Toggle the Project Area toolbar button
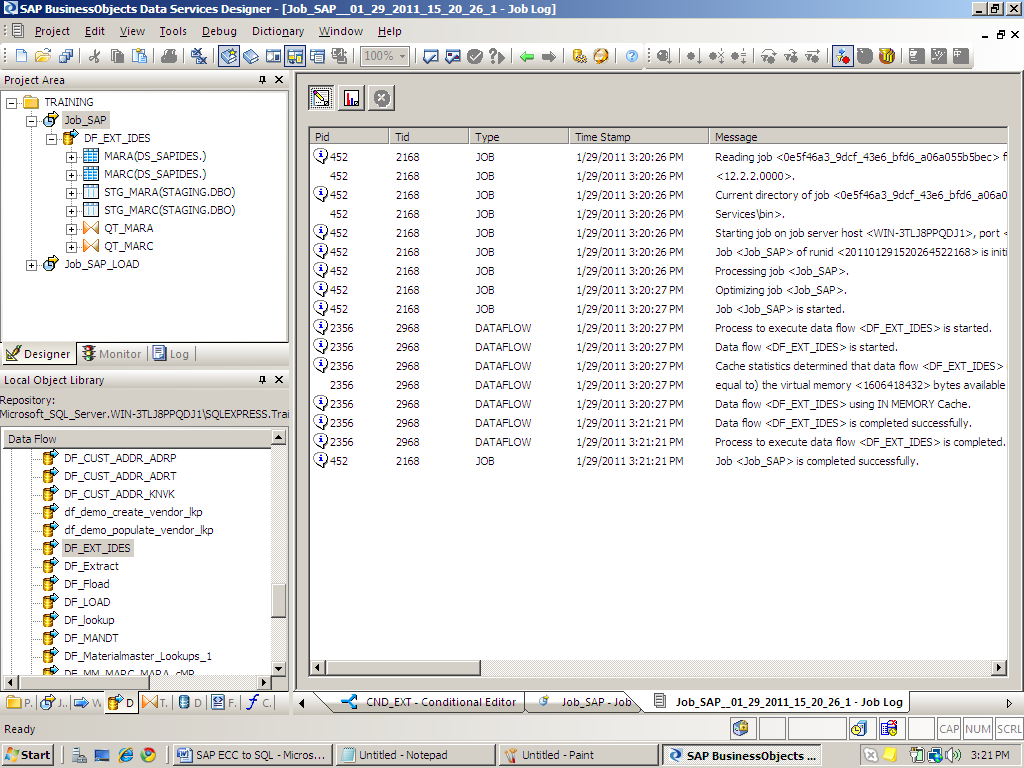This screenshot has height=768, width=1024. tap(295, 56)
